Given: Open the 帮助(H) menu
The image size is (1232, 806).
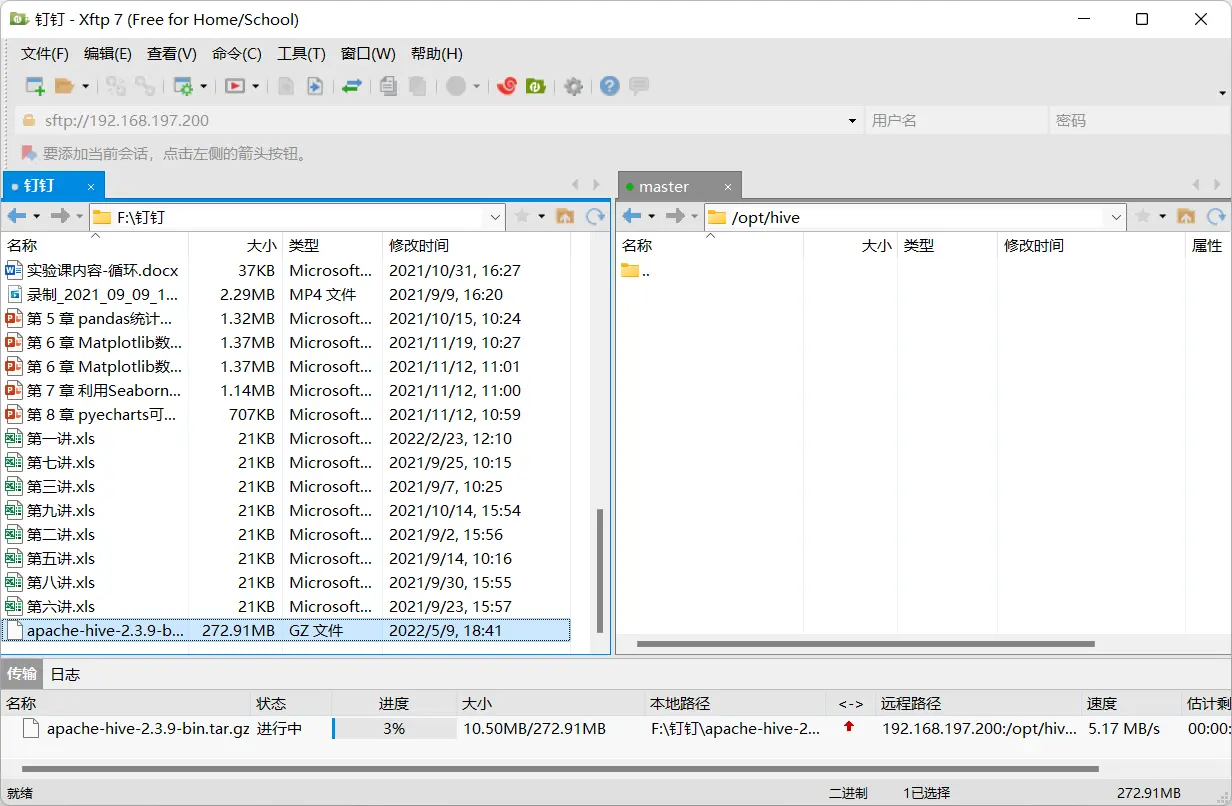Looking at the screenshot, I should click(437, 54).
